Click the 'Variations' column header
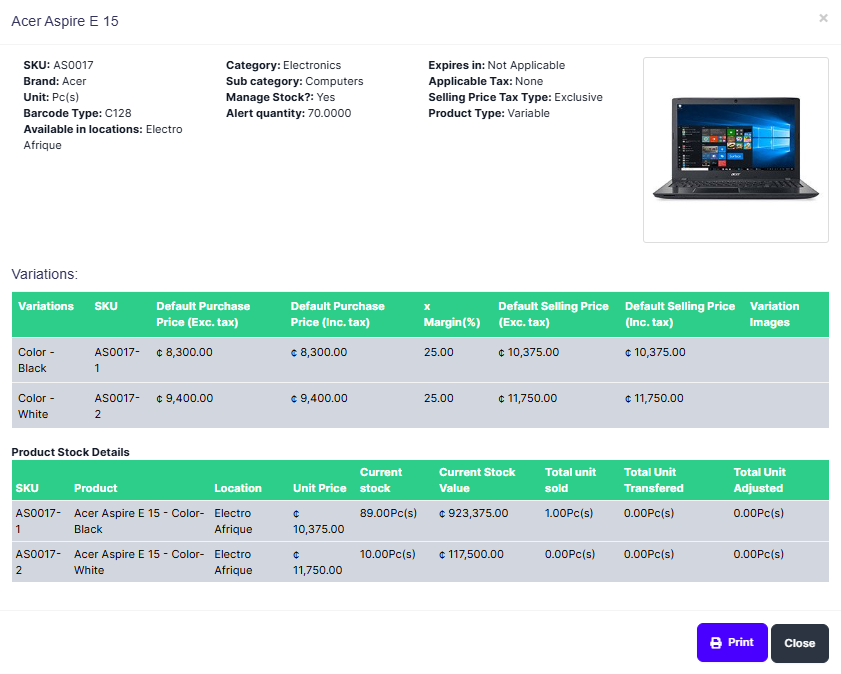The height and width of the screenshot is (674, 841). (x=46, y=306)
